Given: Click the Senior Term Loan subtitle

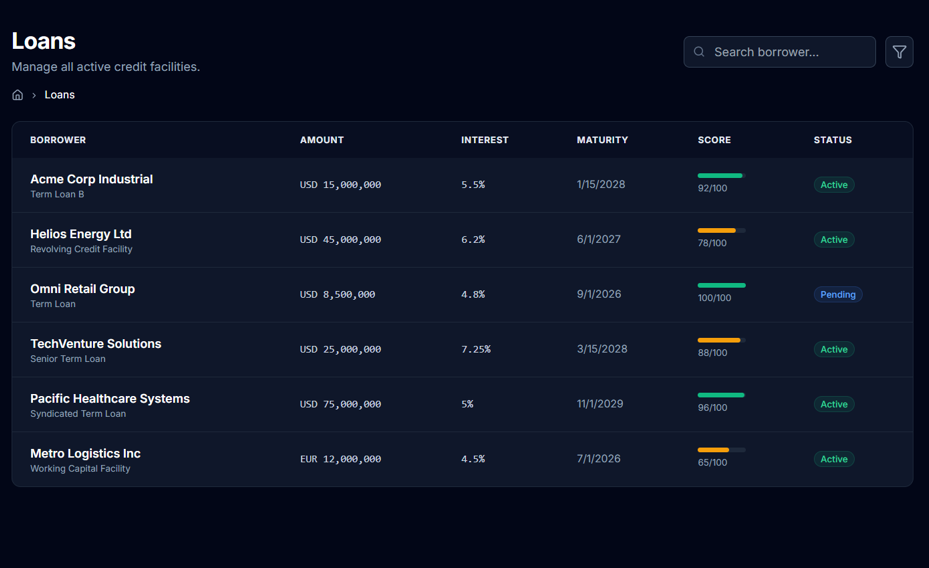Looking at the screenshot, I should tap(68, 359).
